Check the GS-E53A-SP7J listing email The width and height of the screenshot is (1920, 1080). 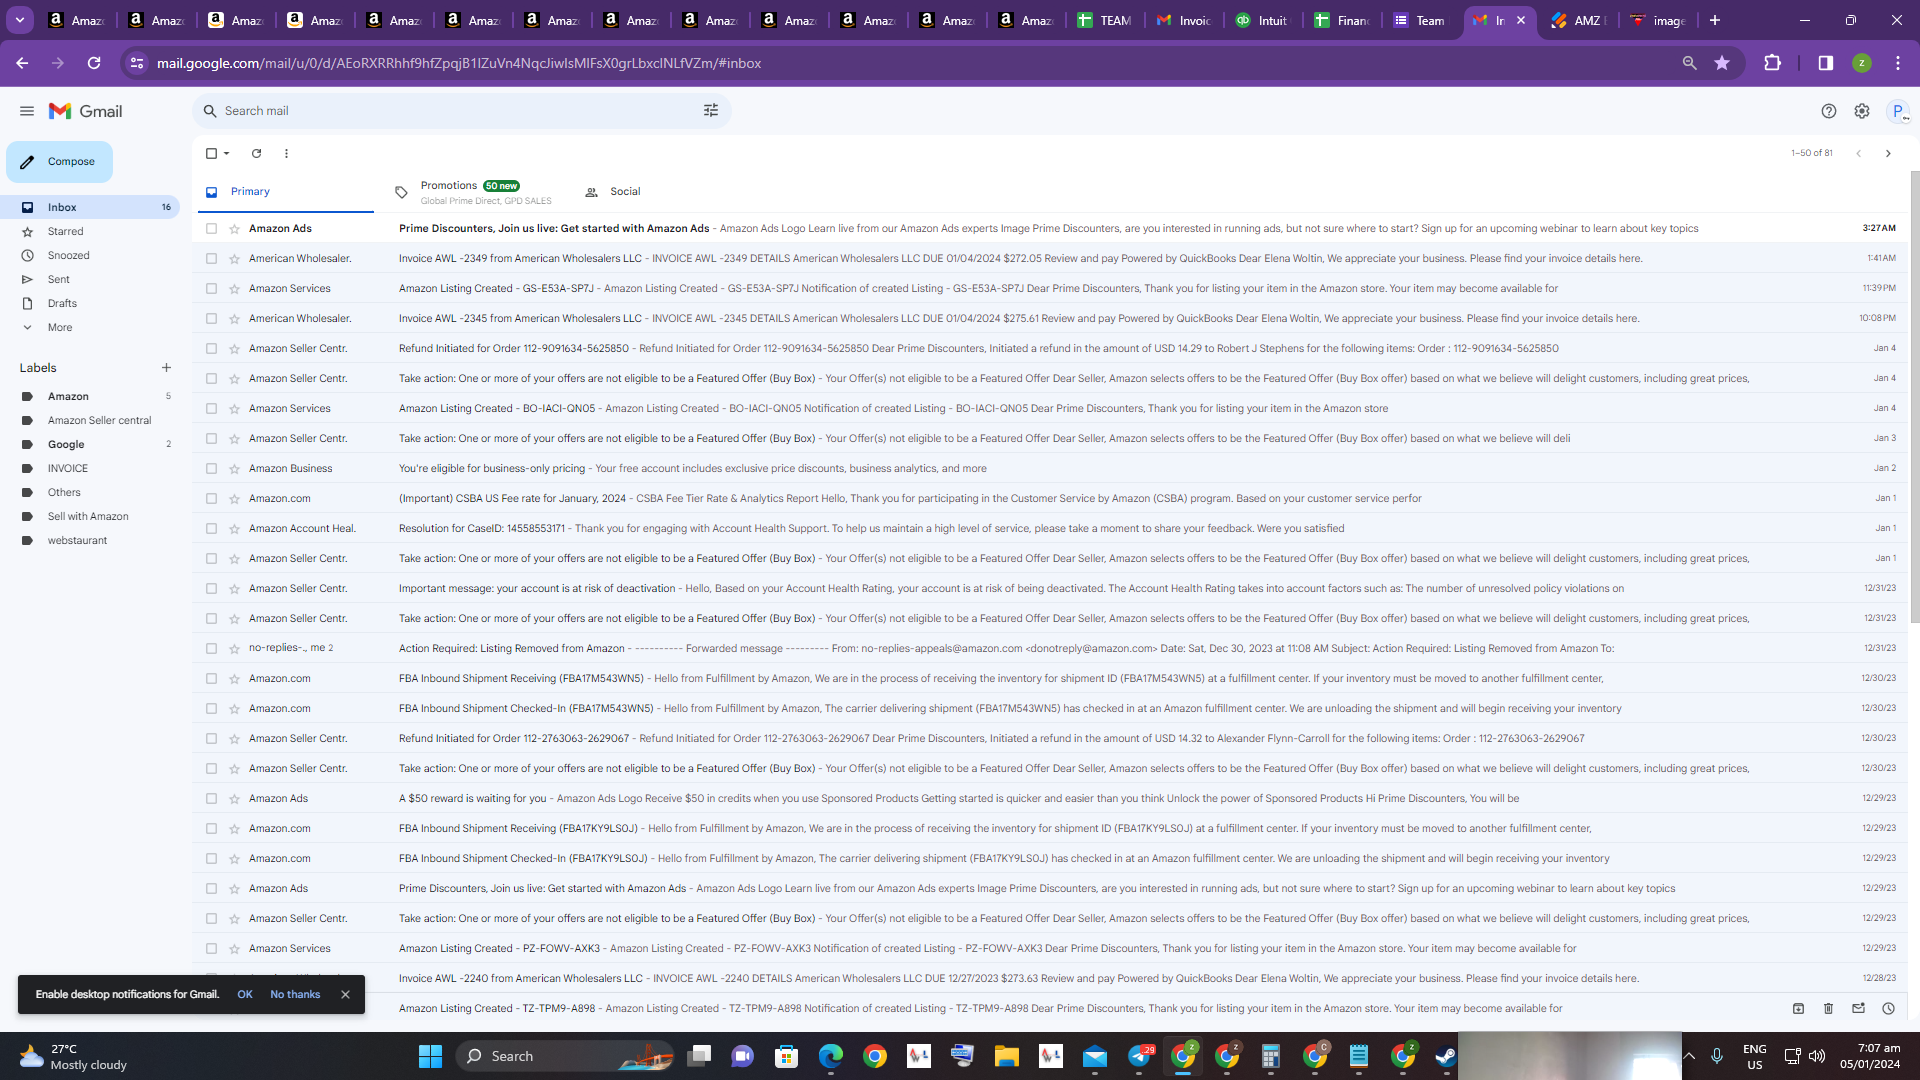coord(211,288)
